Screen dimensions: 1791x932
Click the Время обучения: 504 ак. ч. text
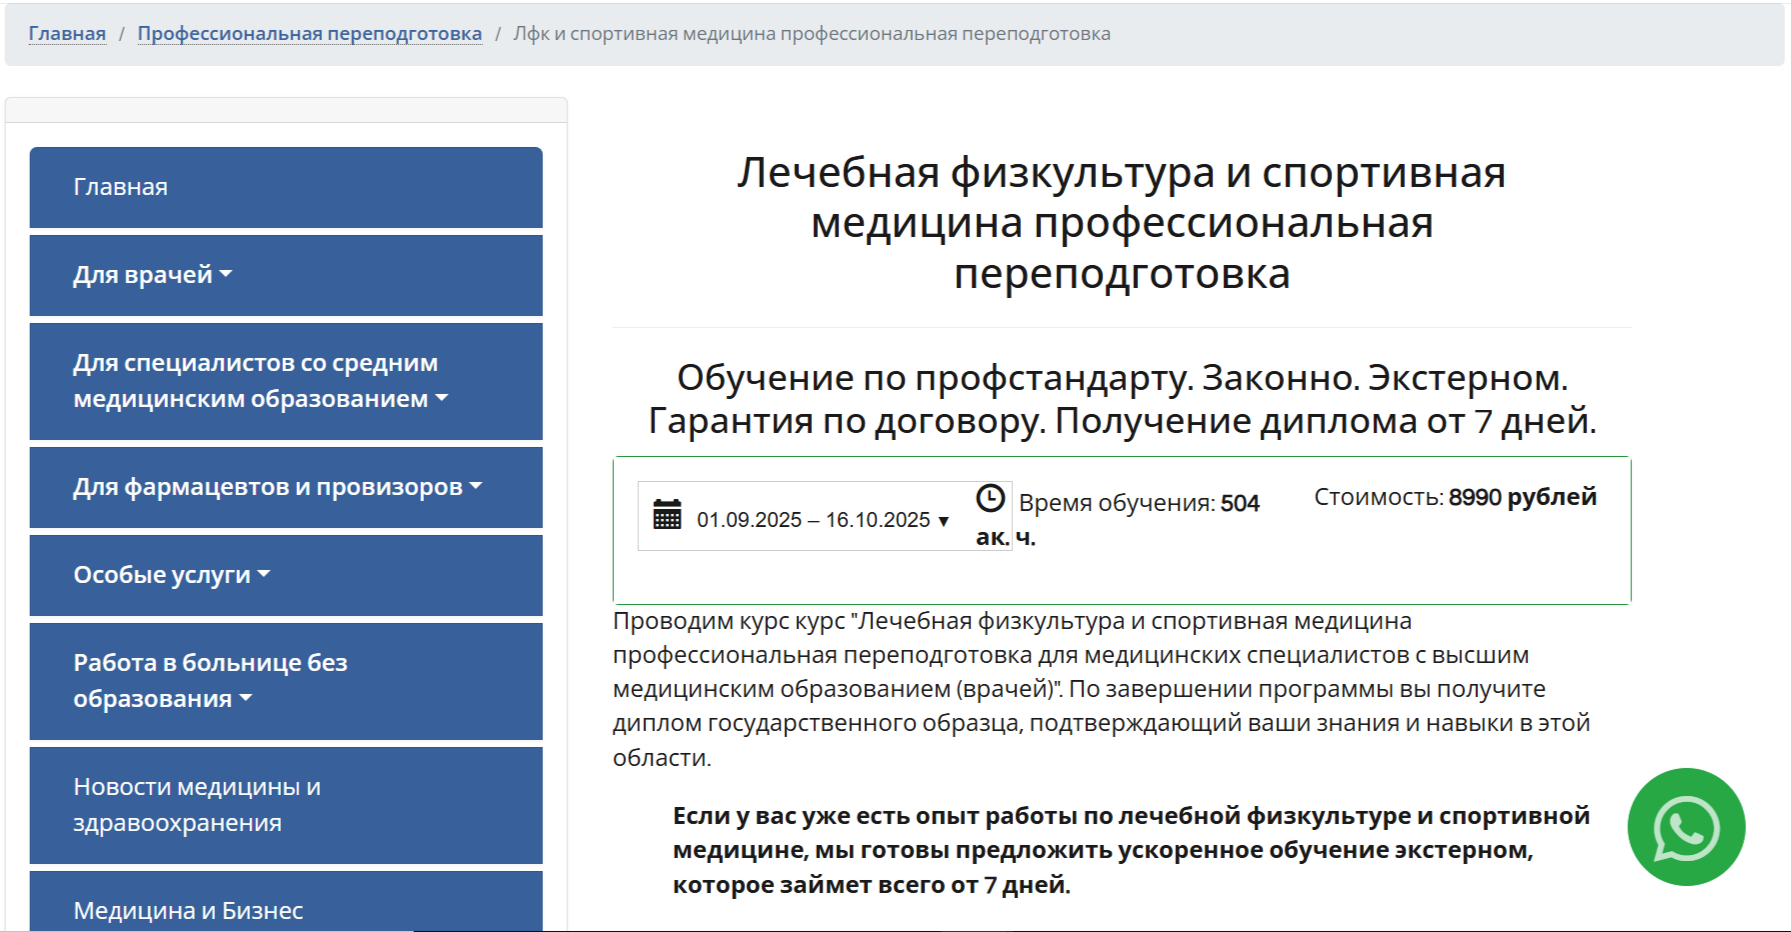pyautogui.click(x=1118, y=519)
